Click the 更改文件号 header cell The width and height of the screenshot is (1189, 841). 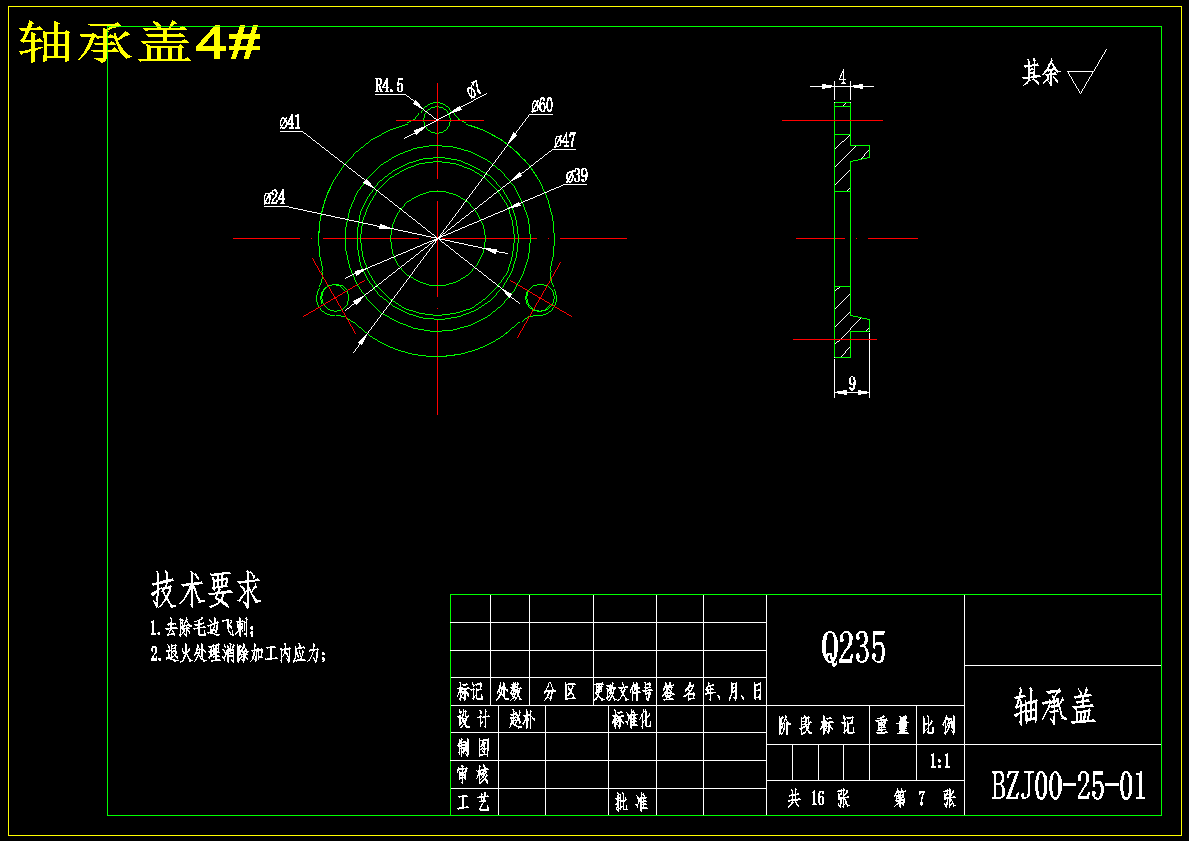[x=623, y=691]
